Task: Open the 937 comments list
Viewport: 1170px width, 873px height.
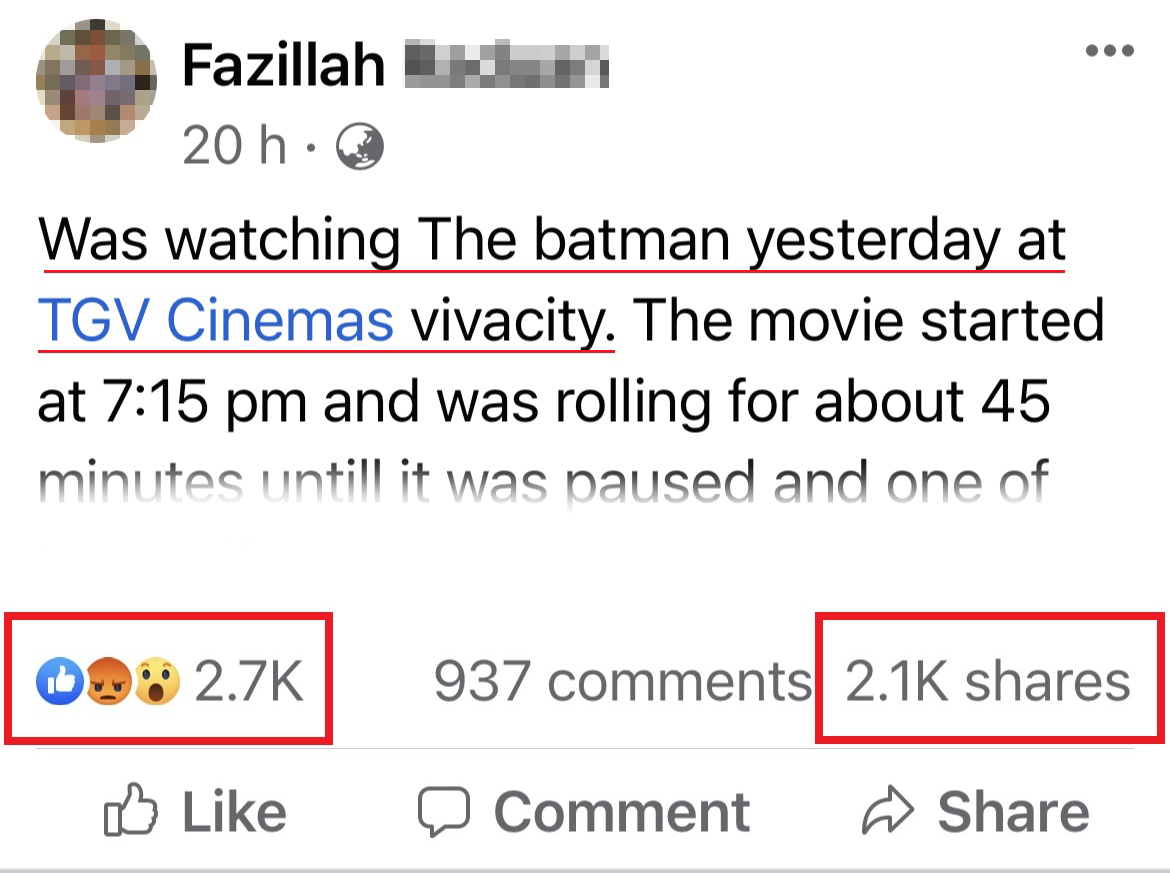Action: coord(621,682)
